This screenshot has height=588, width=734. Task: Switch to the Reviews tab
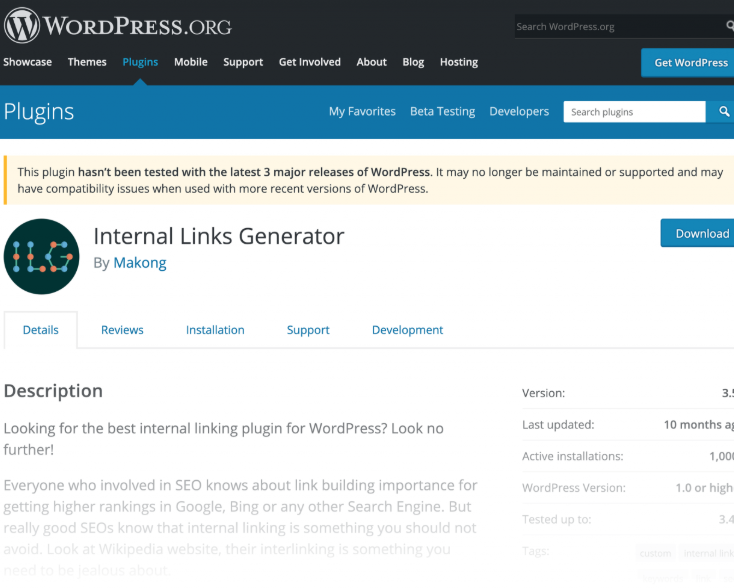[x=122, y=330]
